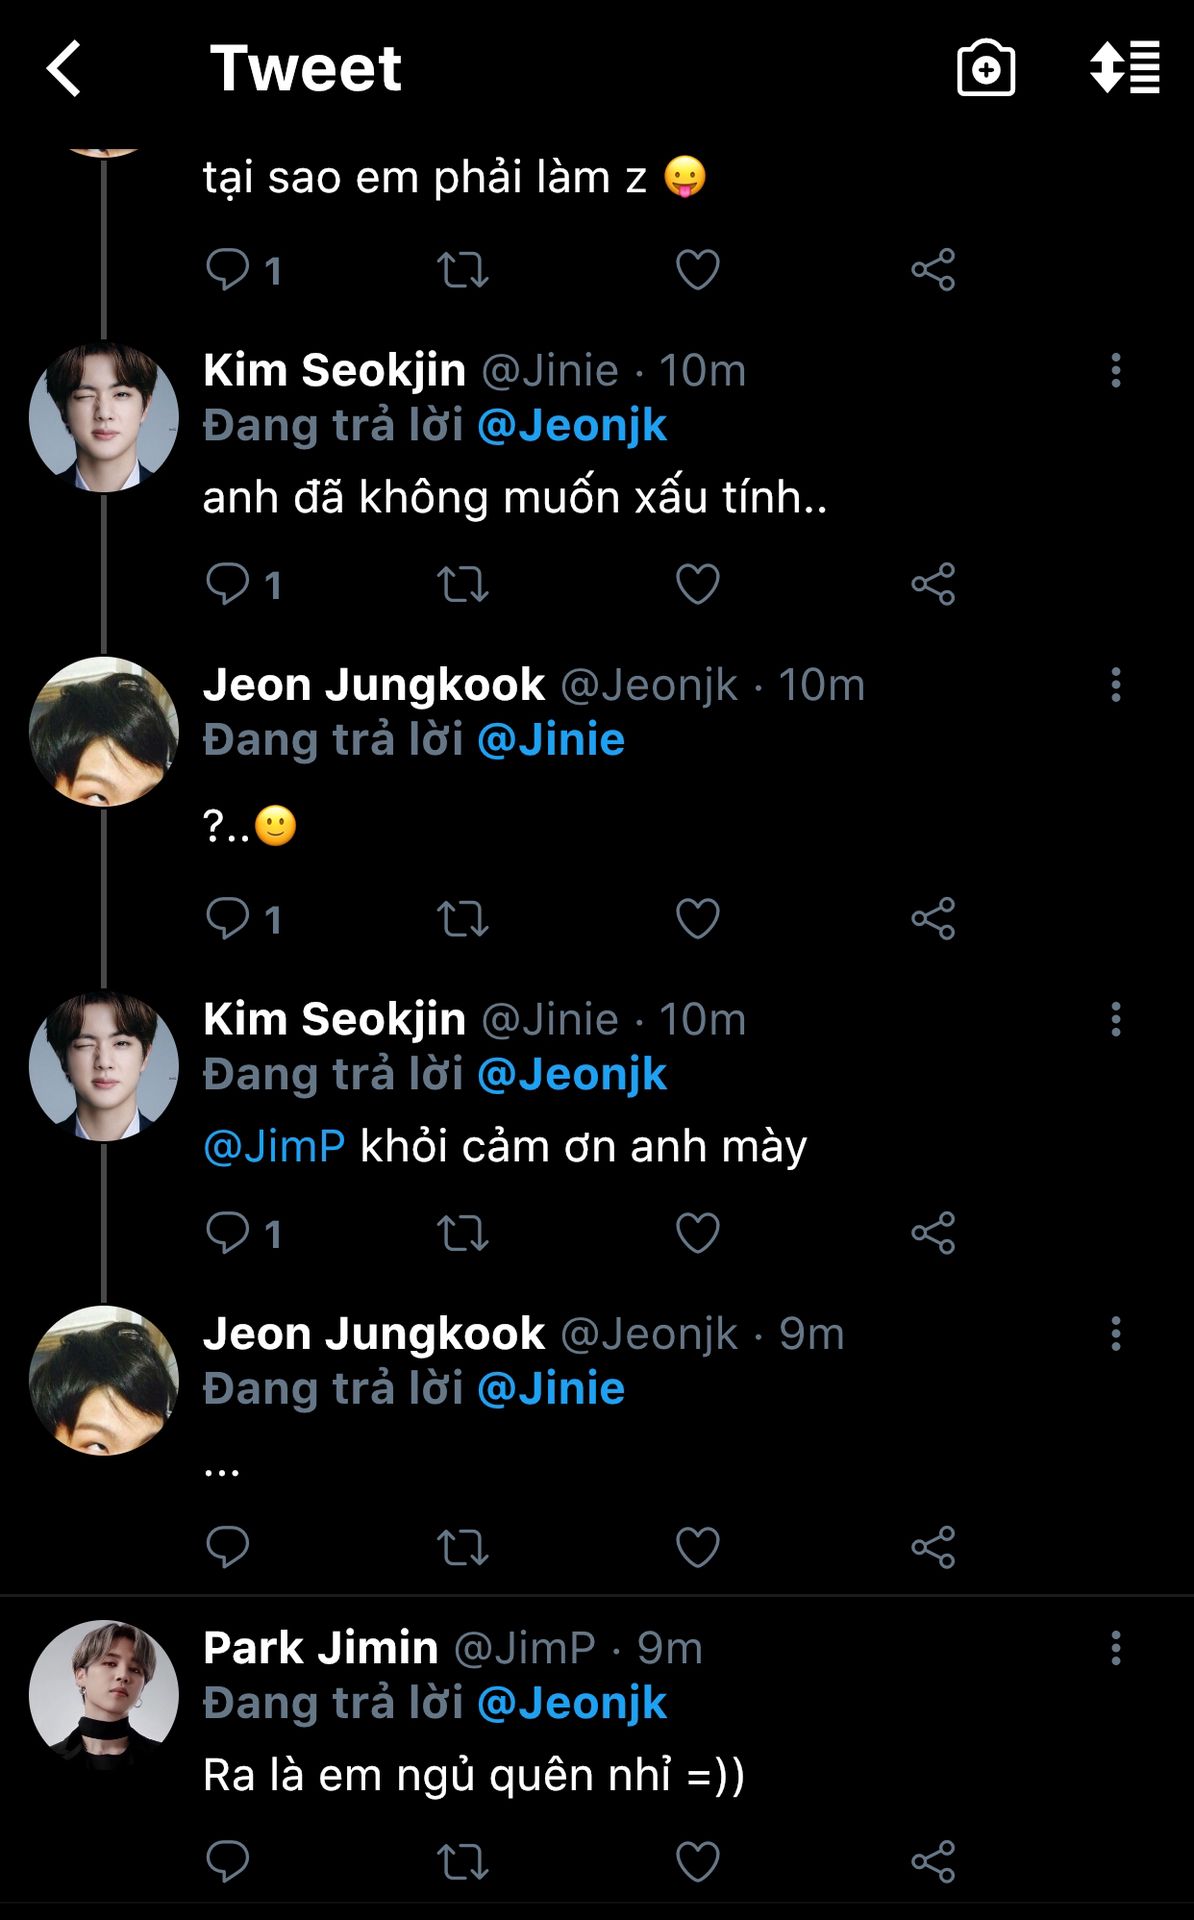Like Park Jimin's "Ra là em ngủ quên nhỉ" tweet

tap(697, 1862)
